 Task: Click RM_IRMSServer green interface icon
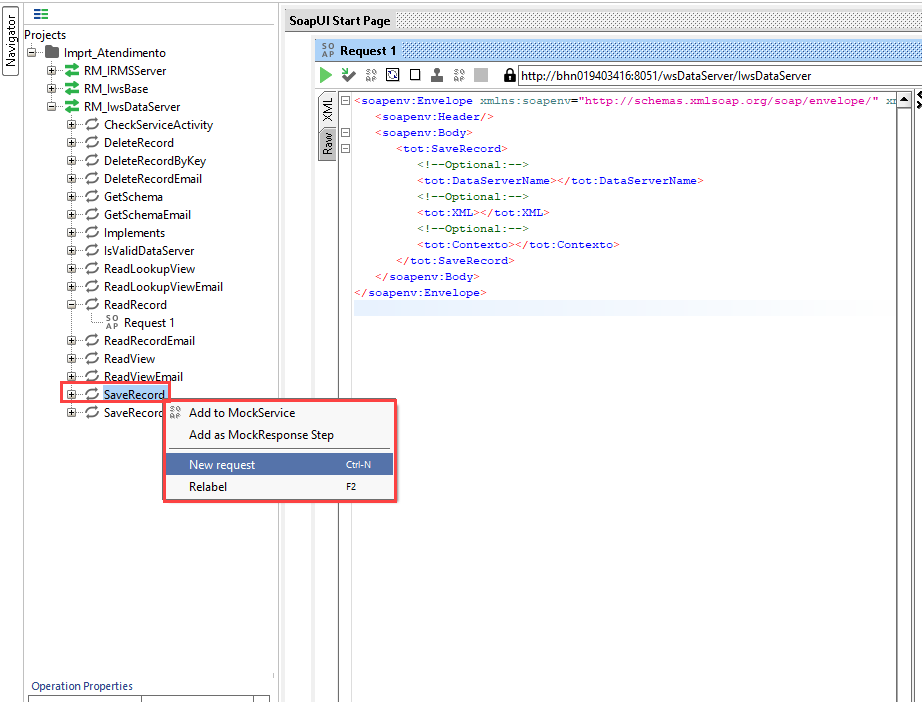coord(72,71)
